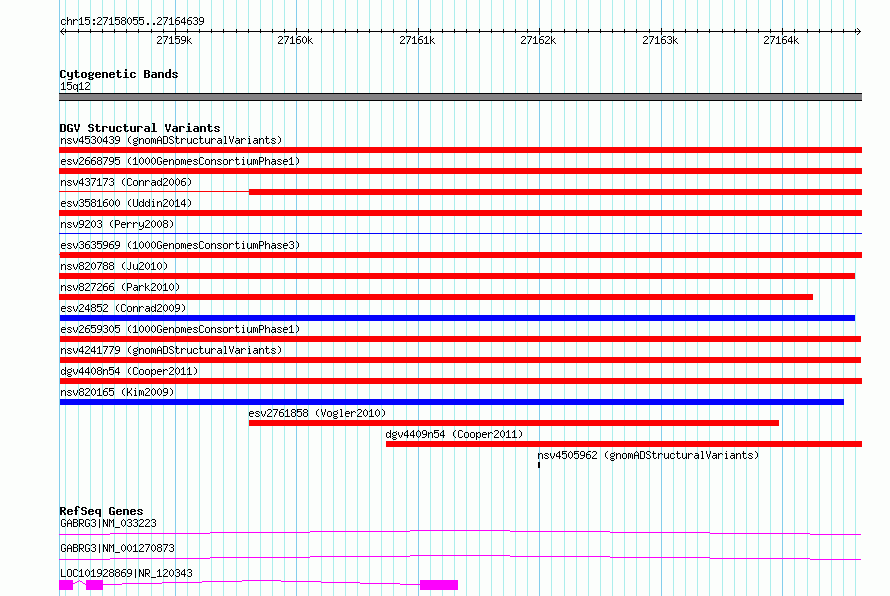Select the red bar for esv2761858
The image size is (890, 596).
coord(514,423)
